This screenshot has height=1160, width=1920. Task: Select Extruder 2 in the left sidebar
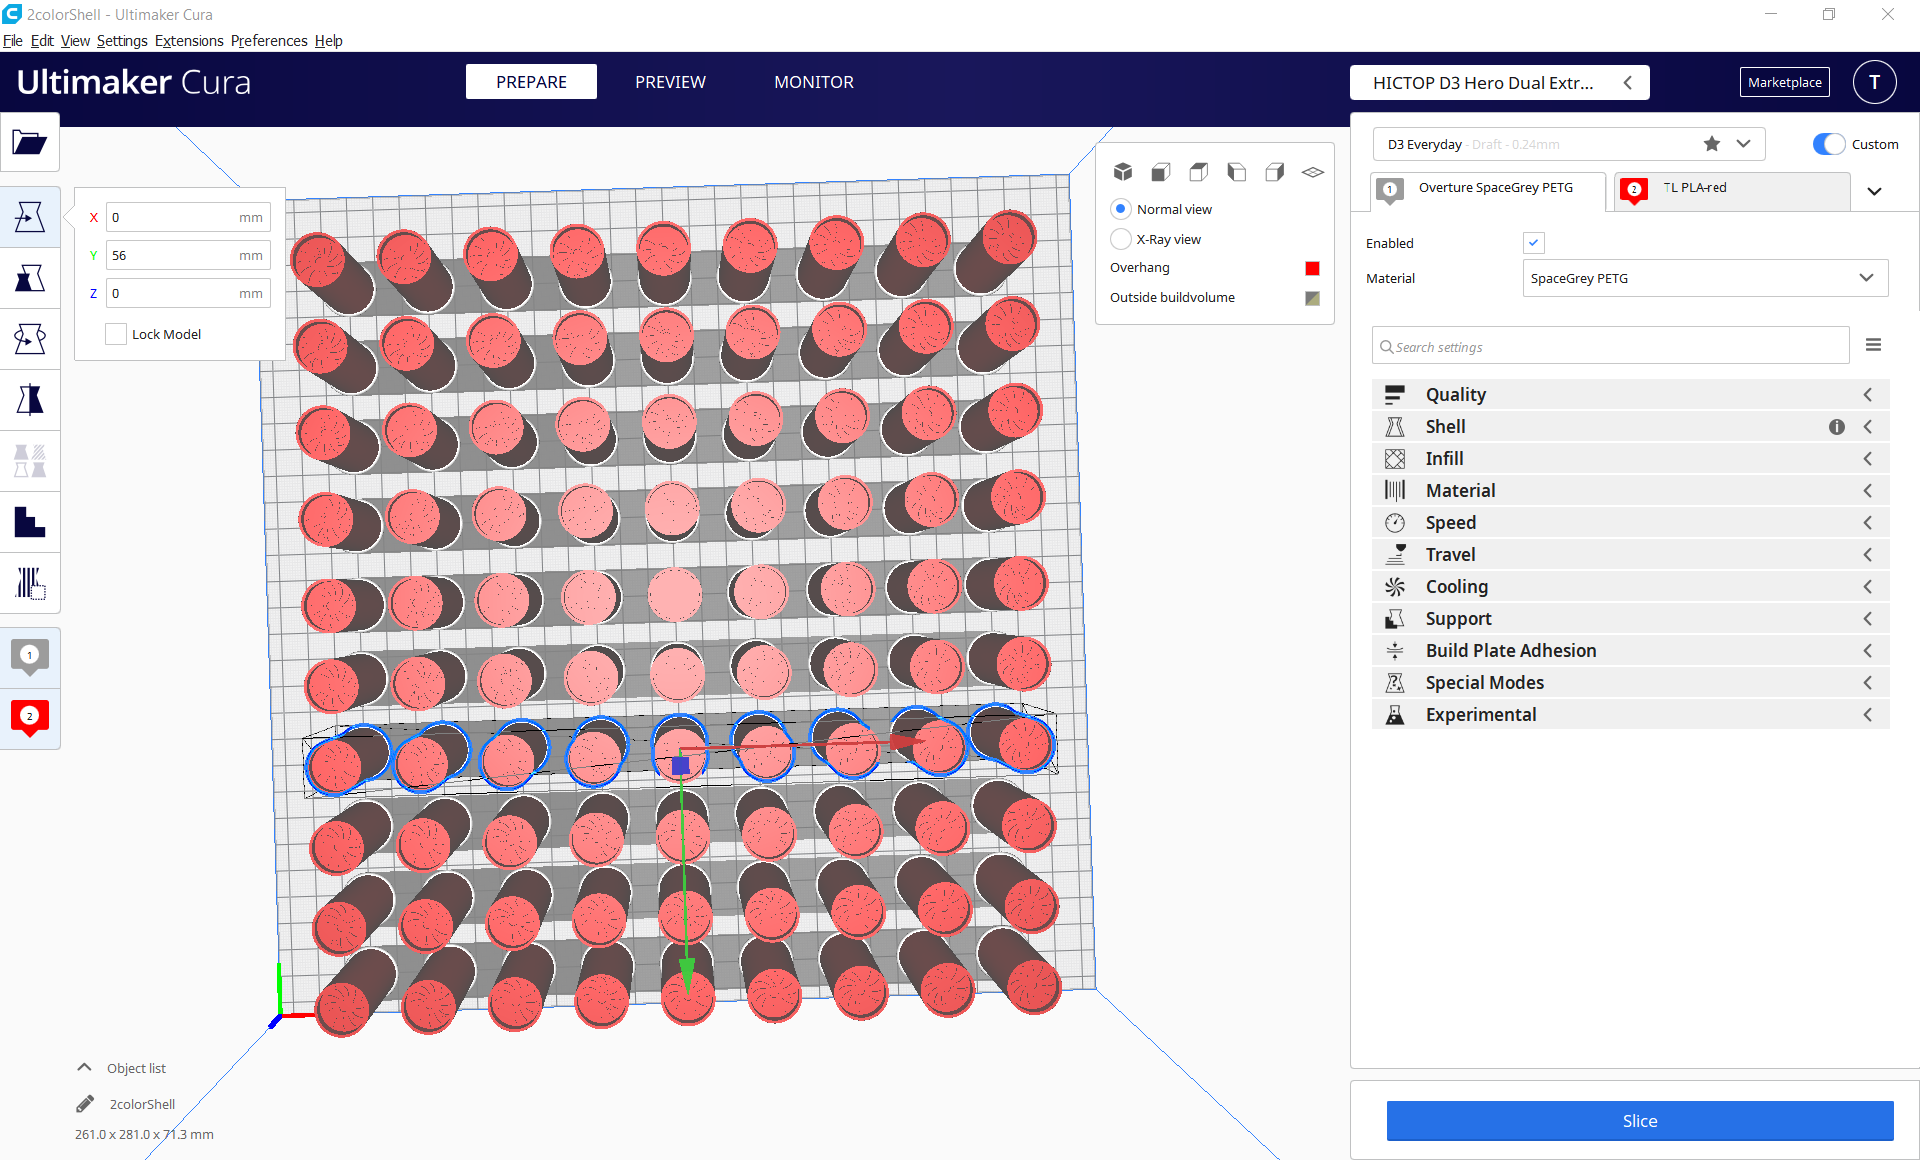tap(30, 718)
